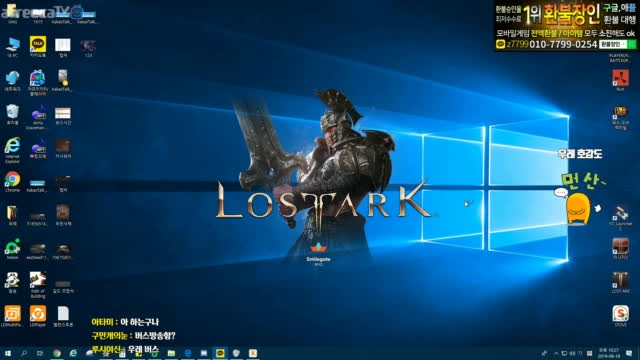Open the Chrome desktop shortcut
The height and width of the screenshot is (360, 640).
12,181
